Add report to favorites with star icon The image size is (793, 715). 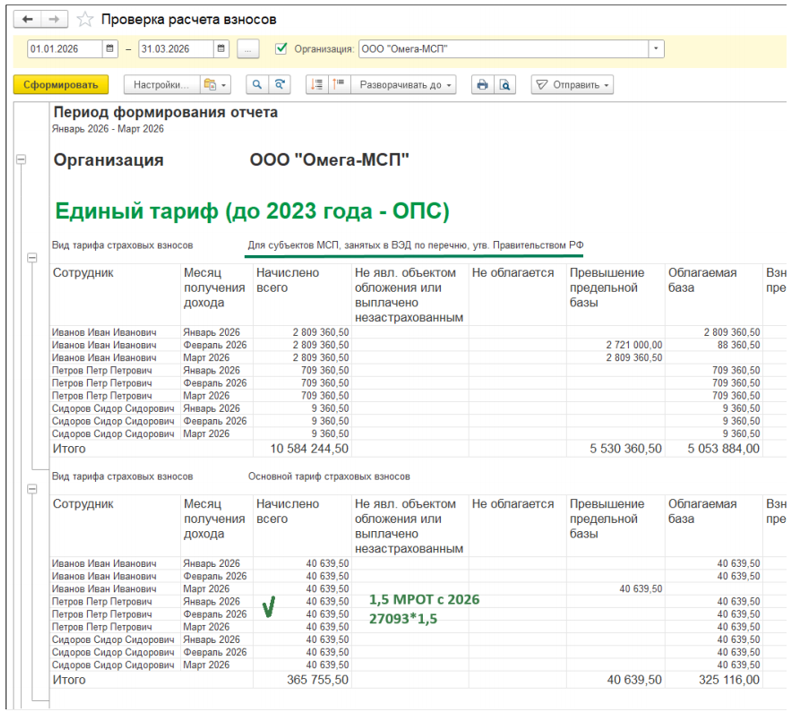coord(86,19)
